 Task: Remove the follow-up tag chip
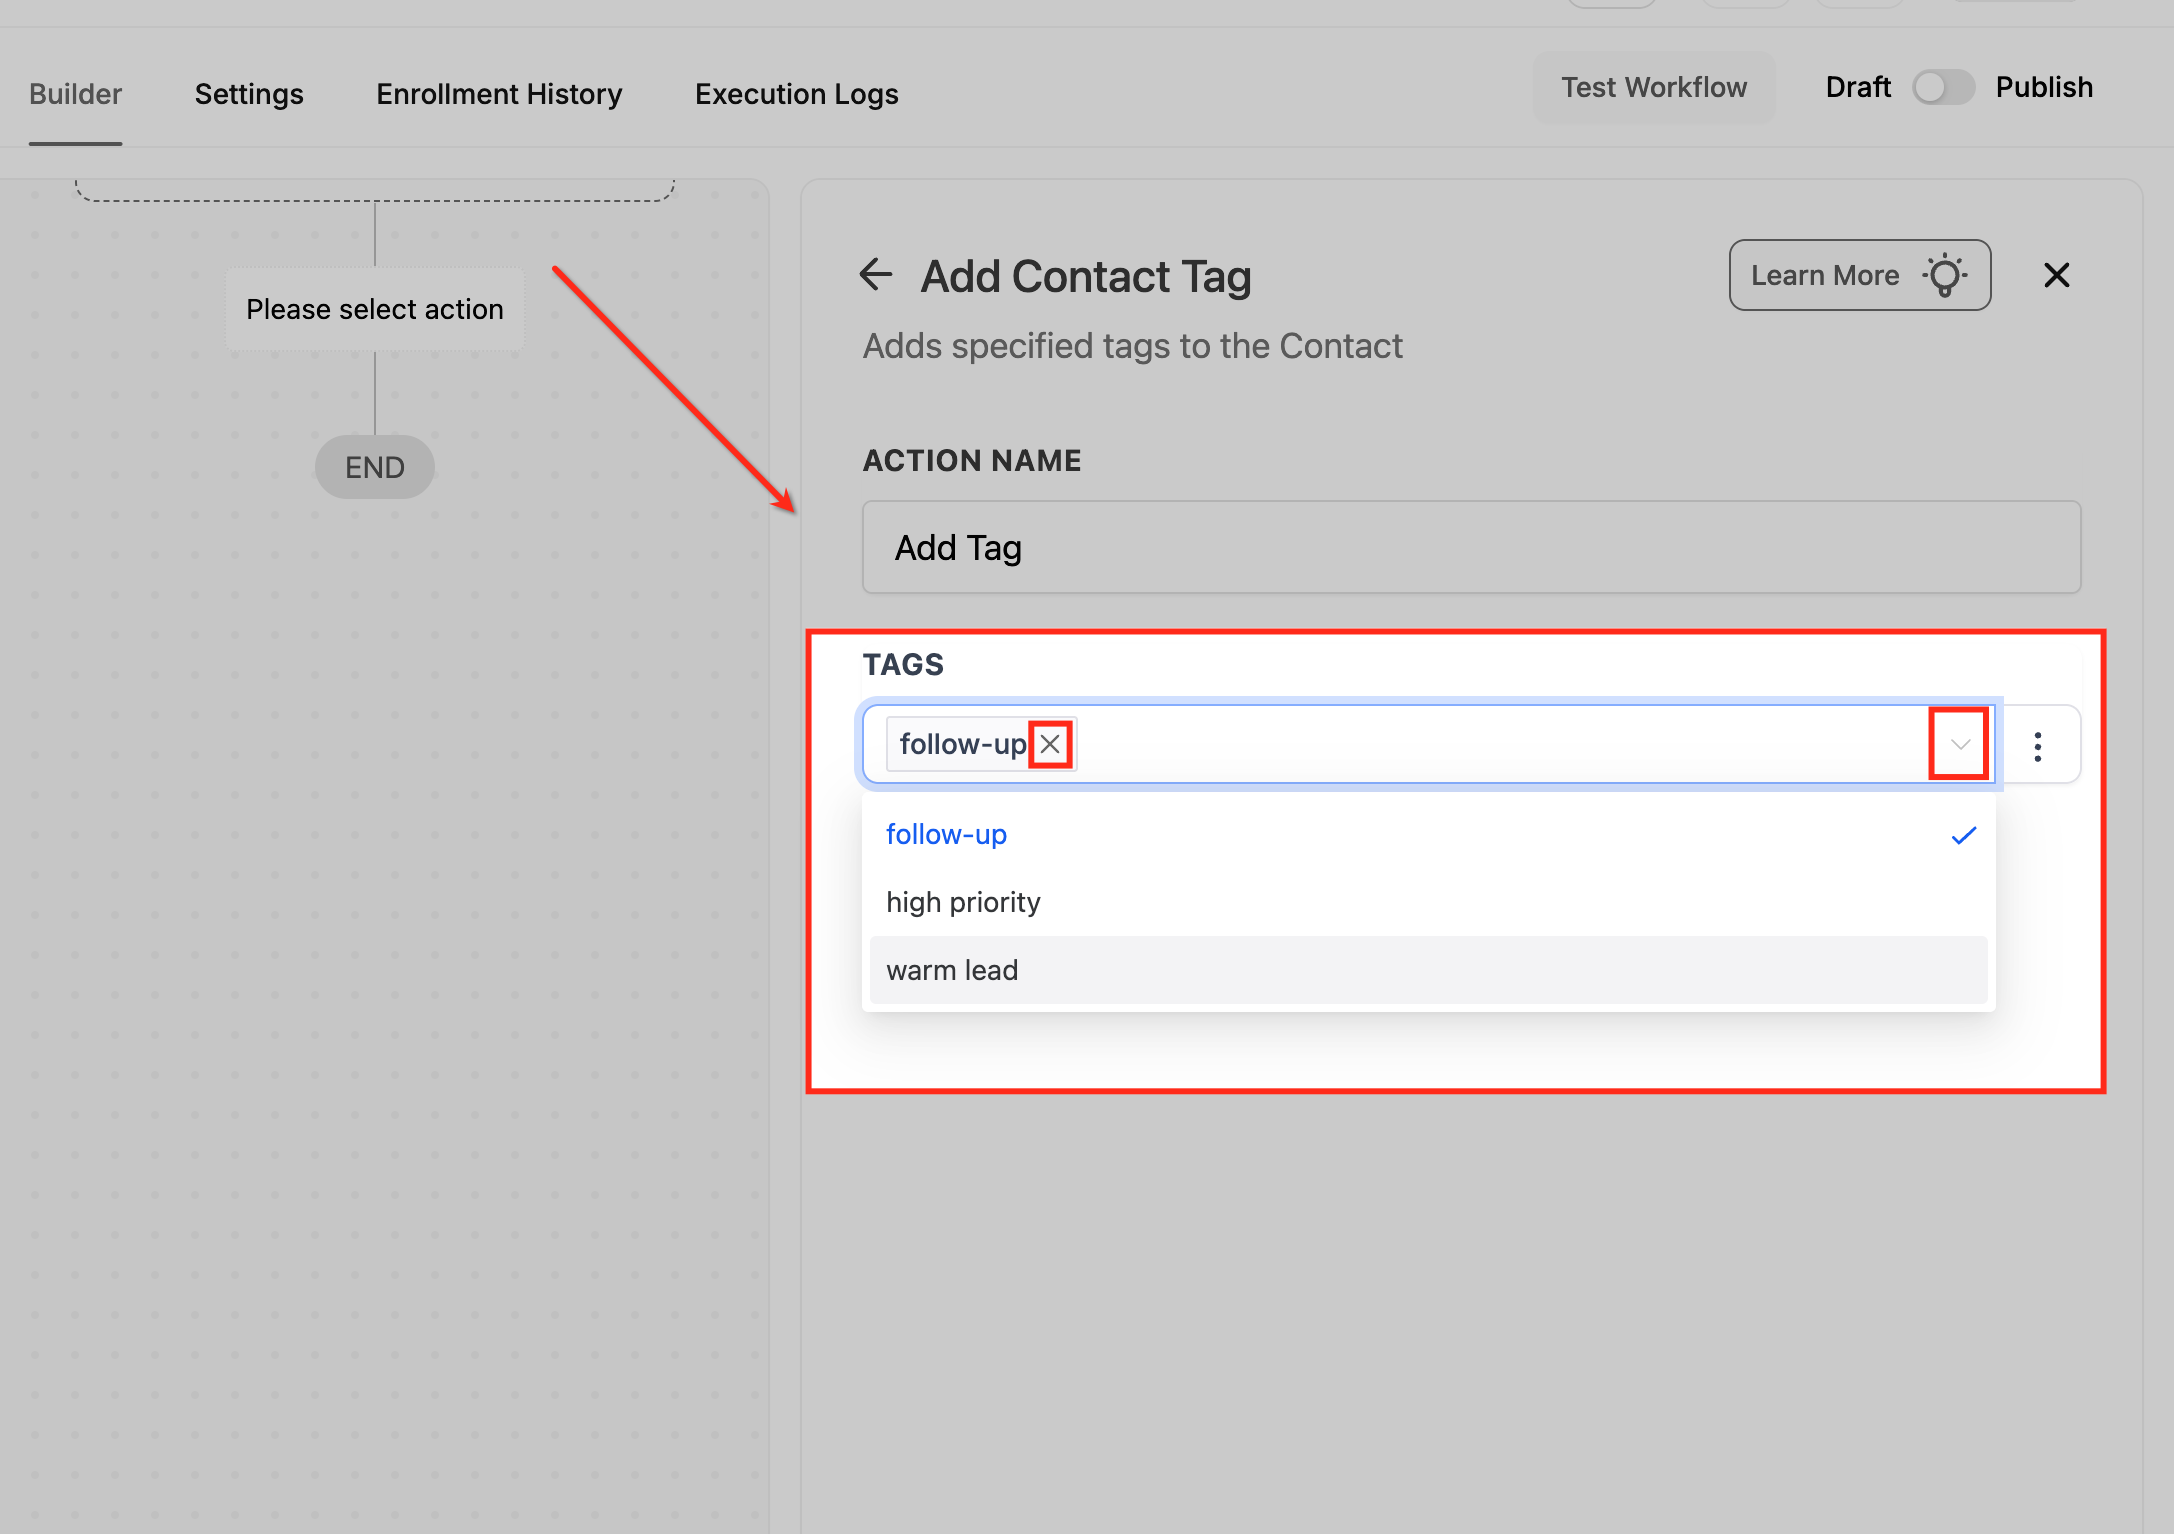[x=1050, y=744]
